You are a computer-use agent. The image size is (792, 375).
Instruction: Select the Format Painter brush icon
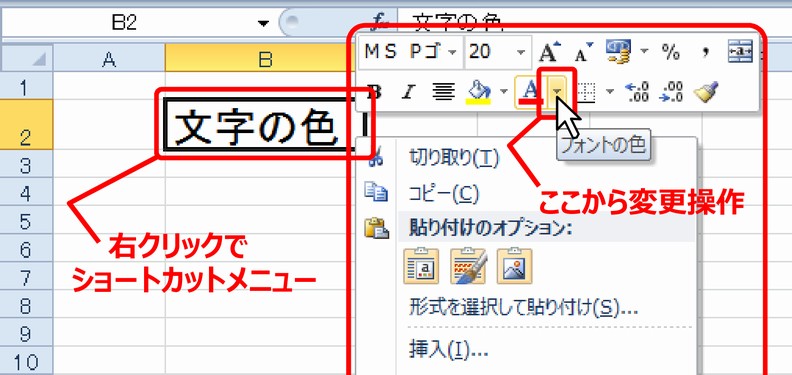pyautogui.click(x=706, y=92)
